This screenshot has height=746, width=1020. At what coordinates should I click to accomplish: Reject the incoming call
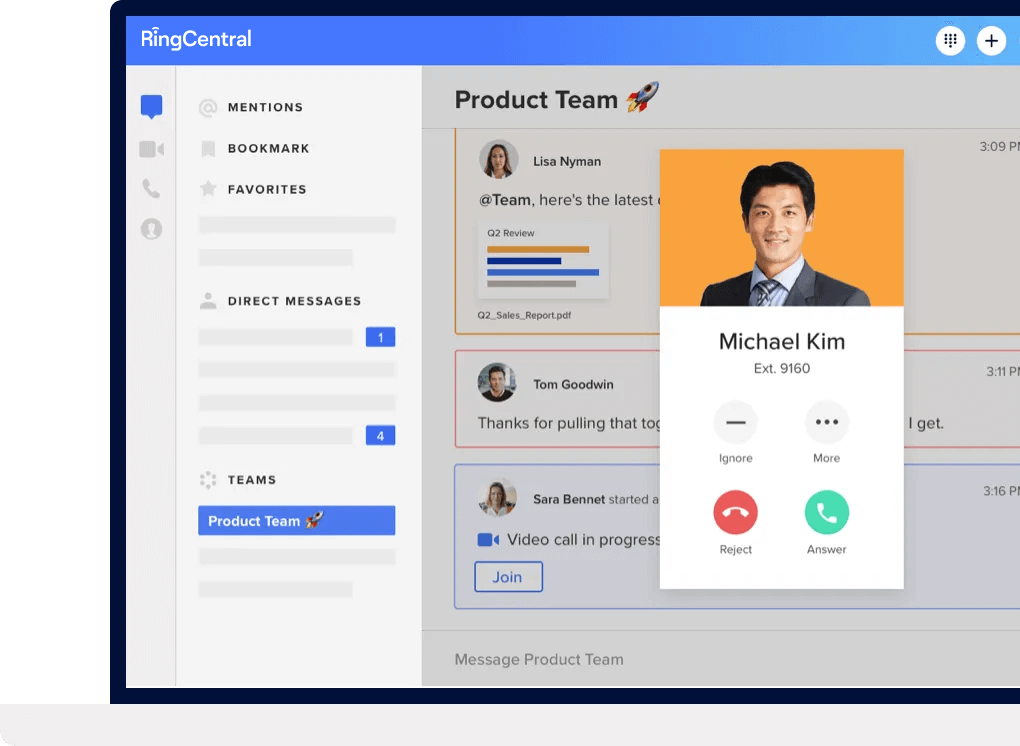coord(735,512)
